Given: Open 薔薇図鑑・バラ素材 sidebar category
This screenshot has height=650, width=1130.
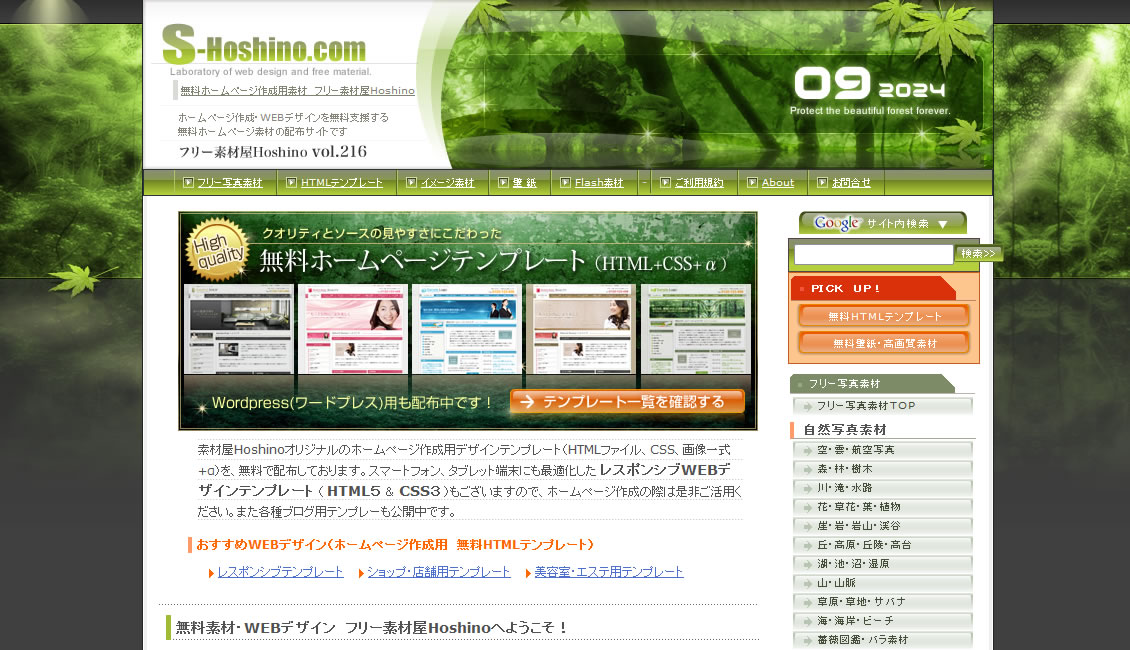Looking at the screenshot, I should coord(883,640).
